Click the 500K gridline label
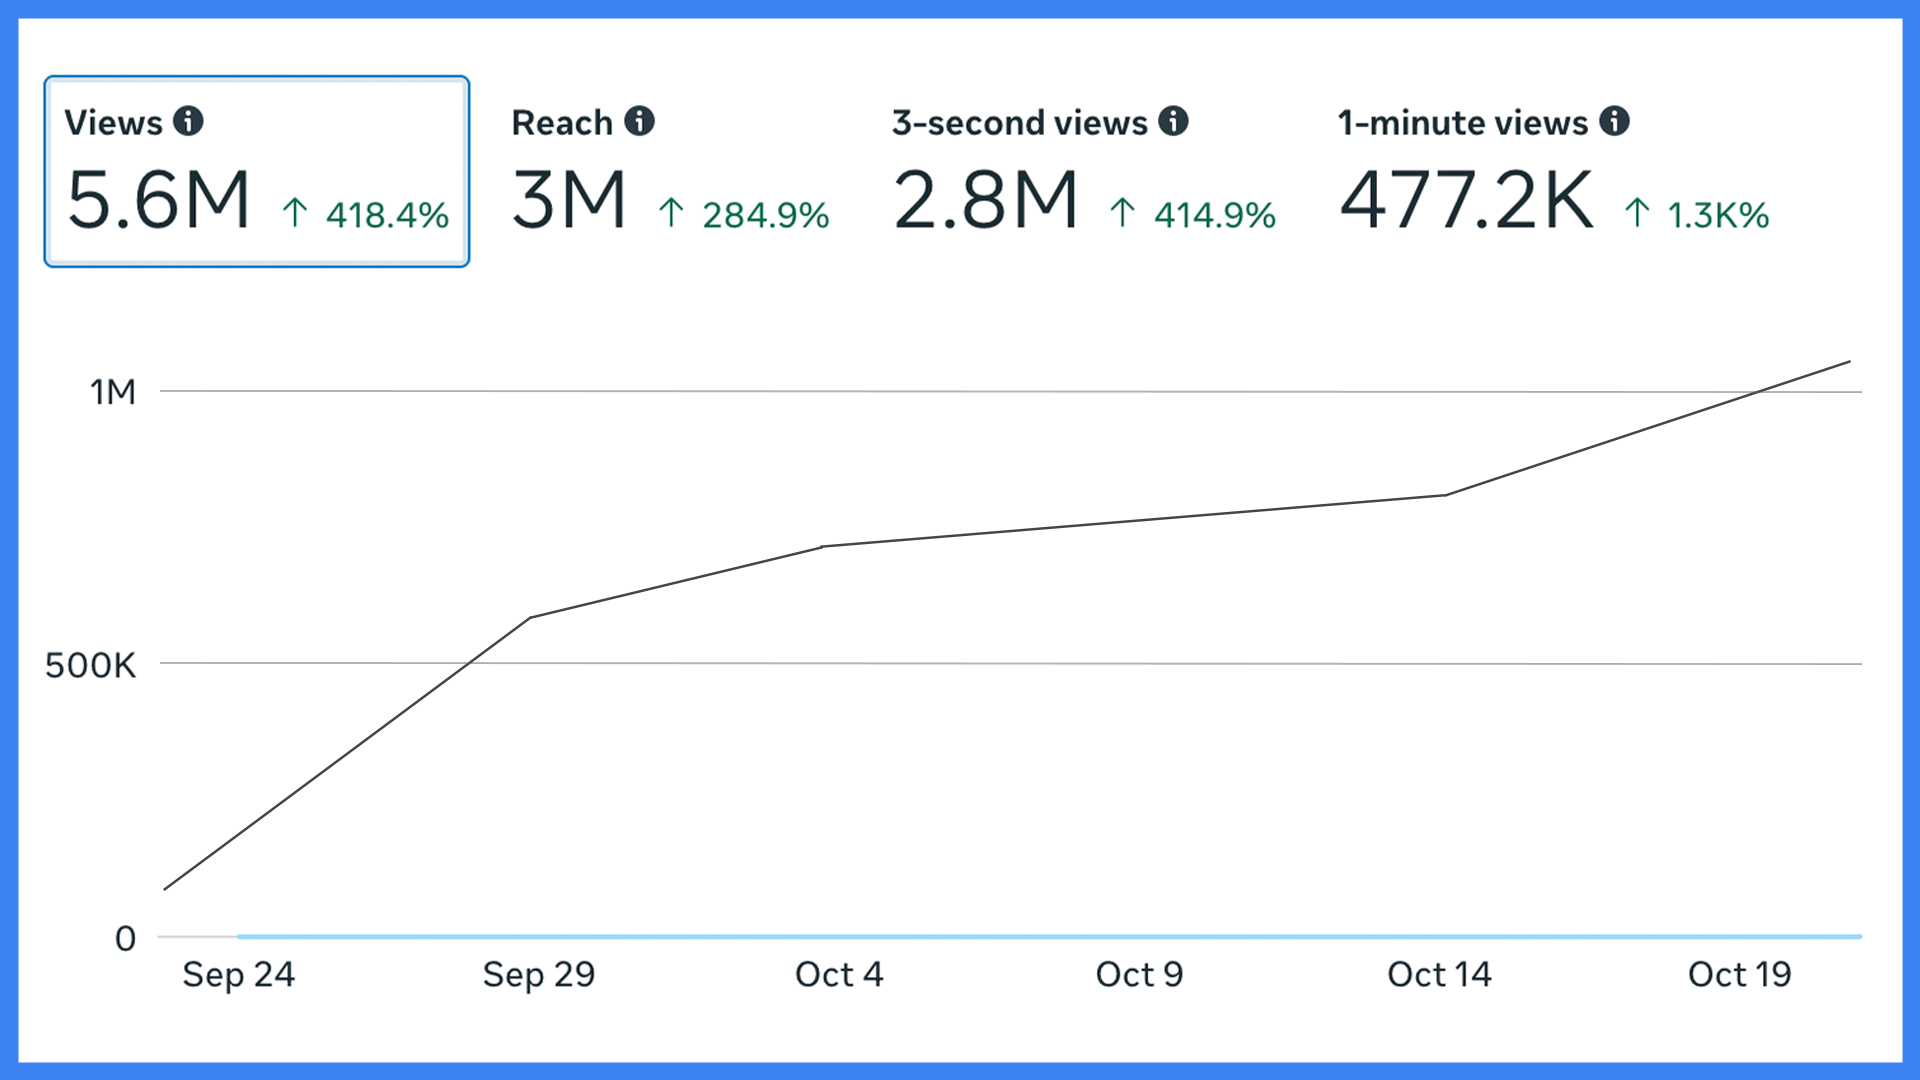Viewport: 1920px width, 1080px height. point(90,665)
